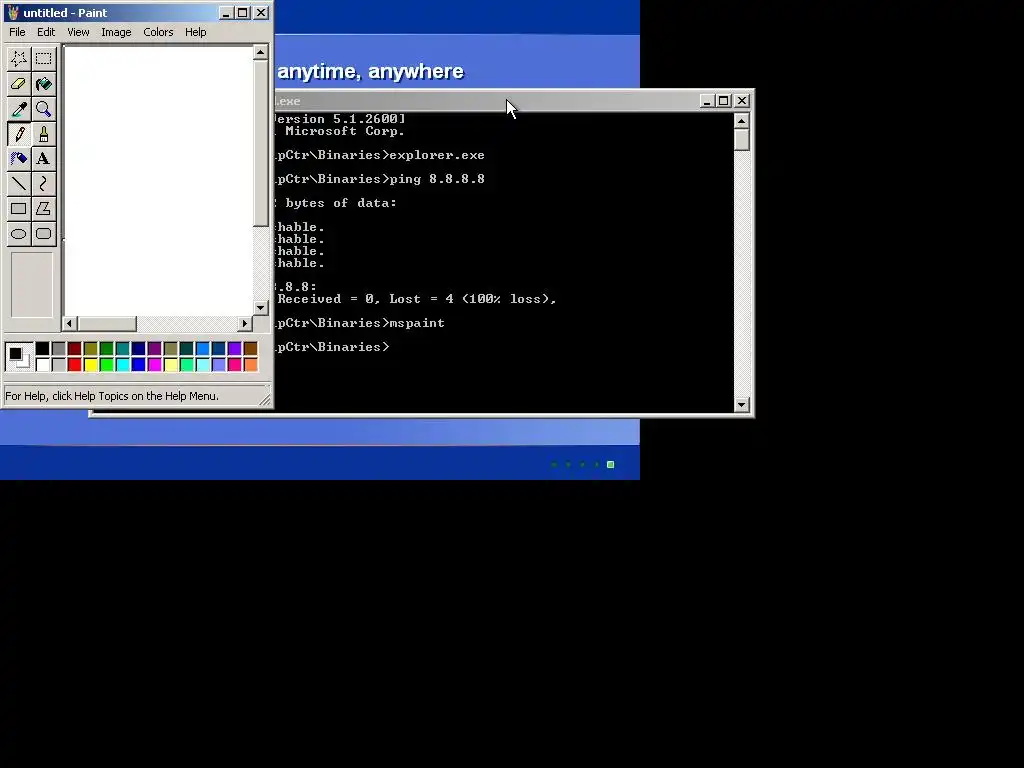Open the Edit menu in Paint
This screenshot has width=1024, height=768.
[x=46, y=32]
